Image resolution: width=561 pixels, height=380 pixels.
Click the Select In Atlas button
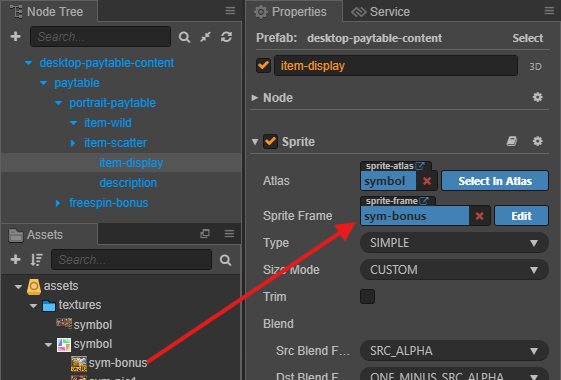495,181
